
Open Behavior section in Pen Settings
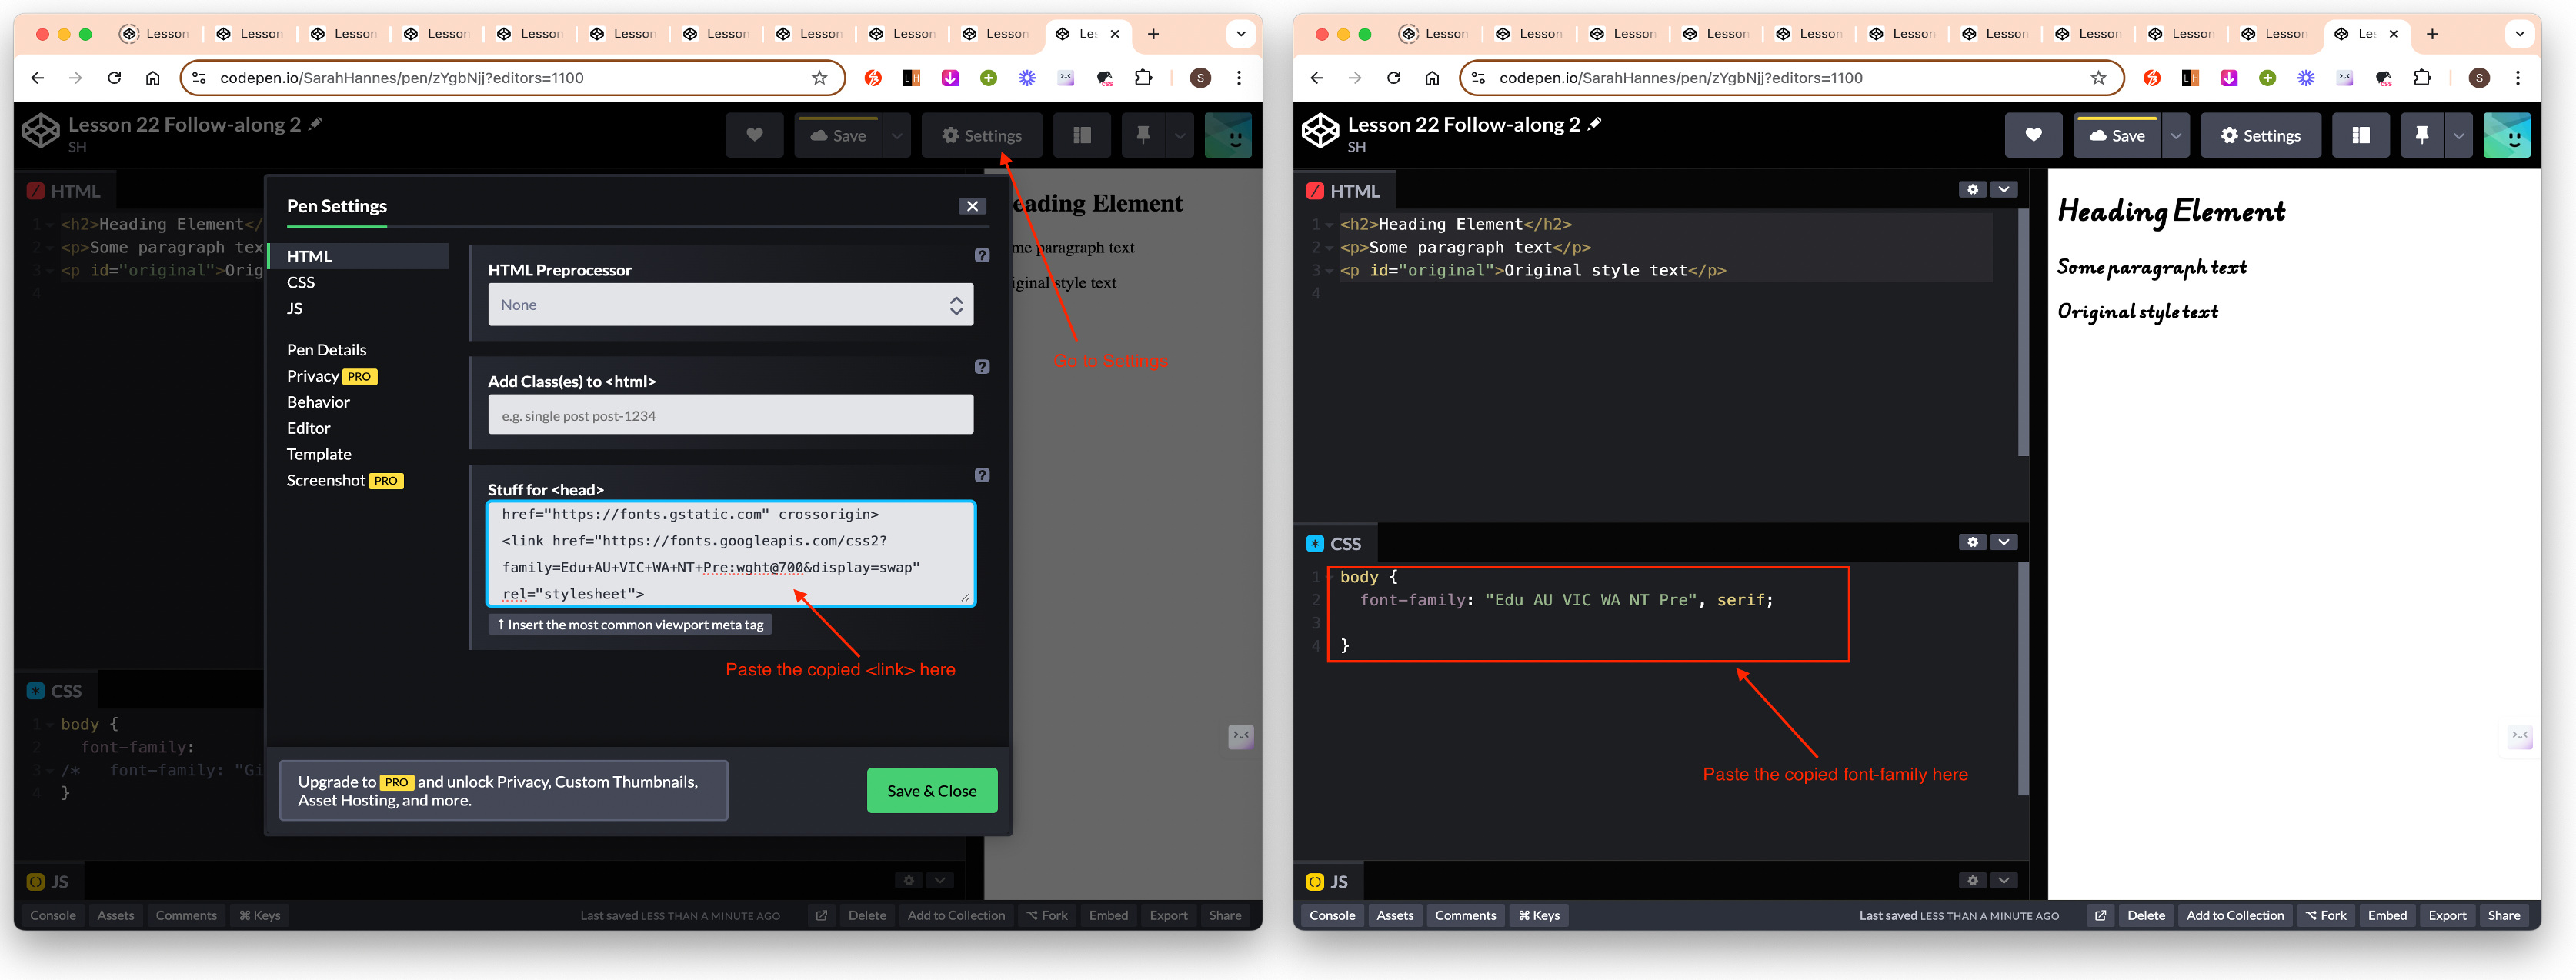[x=318, y=402]
